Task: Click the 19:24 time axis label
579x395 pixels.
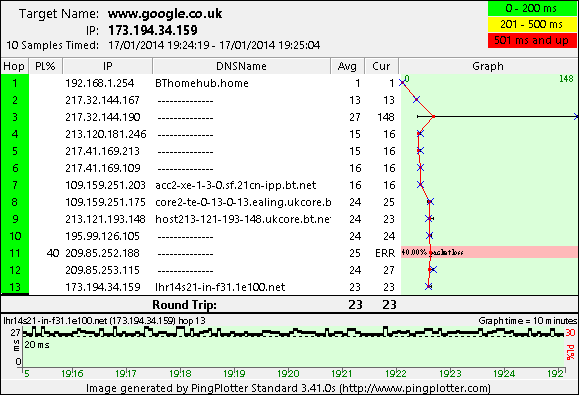Action: click(x=504, y=374)
